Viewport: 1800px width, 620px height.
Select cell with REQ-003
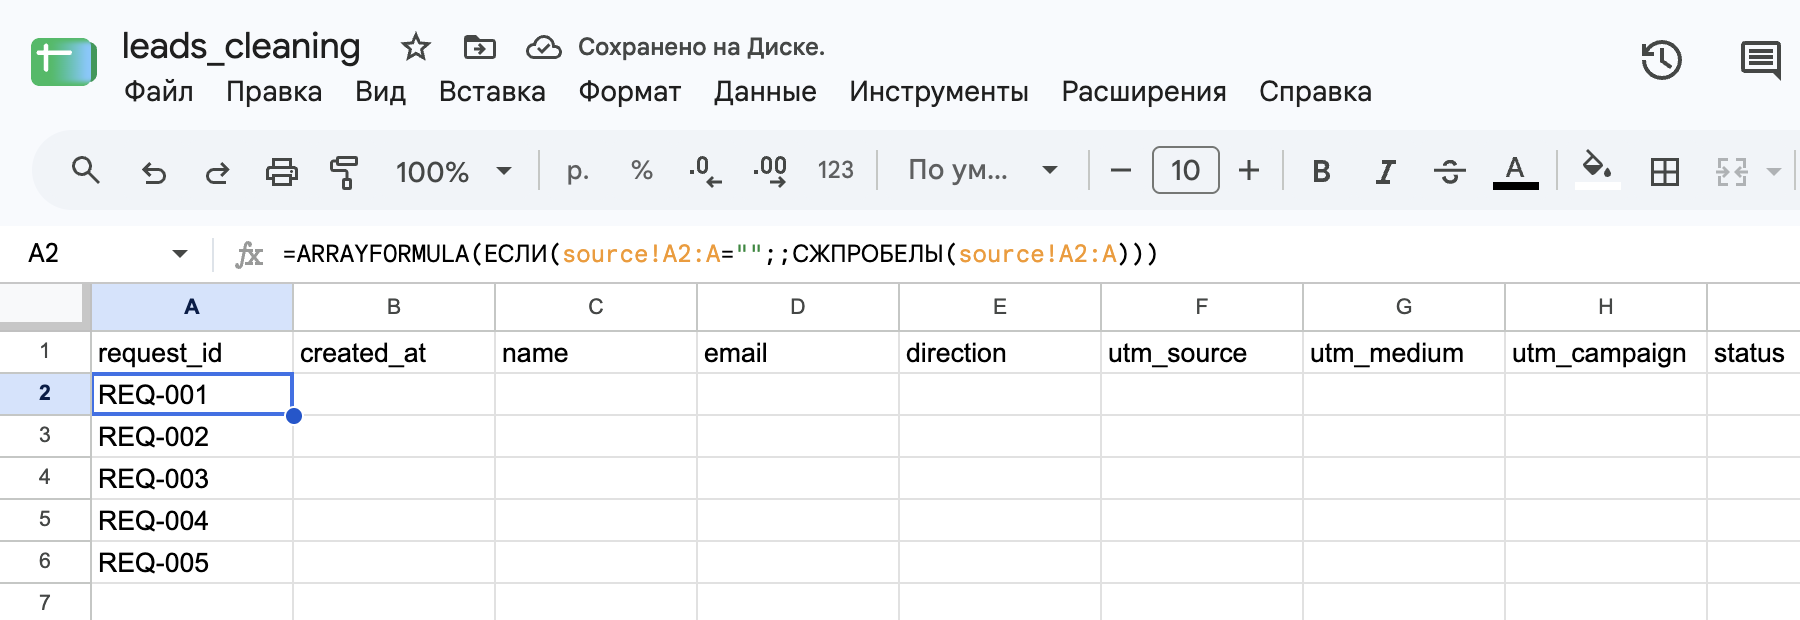192,478
